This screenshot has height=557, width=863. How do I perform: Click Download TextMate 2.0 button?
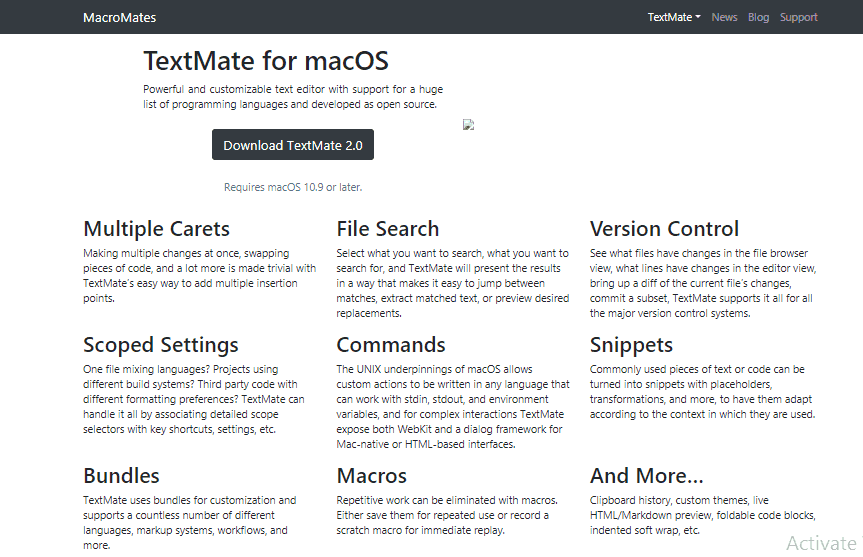293,145
